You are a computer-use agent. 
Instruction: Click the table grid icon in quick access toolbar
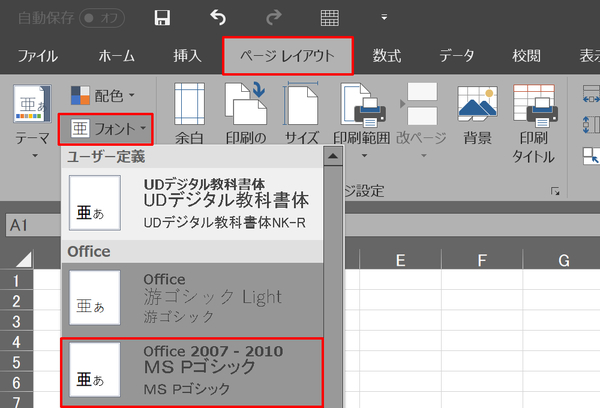tap(329, 18)
